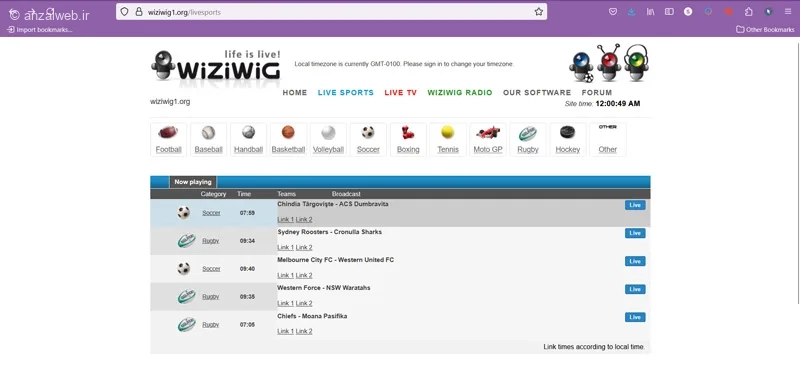Open the Pocket save icon in toolbar
Image resolution: width=800 pixels, height=381 pixels.
point(613,12)
